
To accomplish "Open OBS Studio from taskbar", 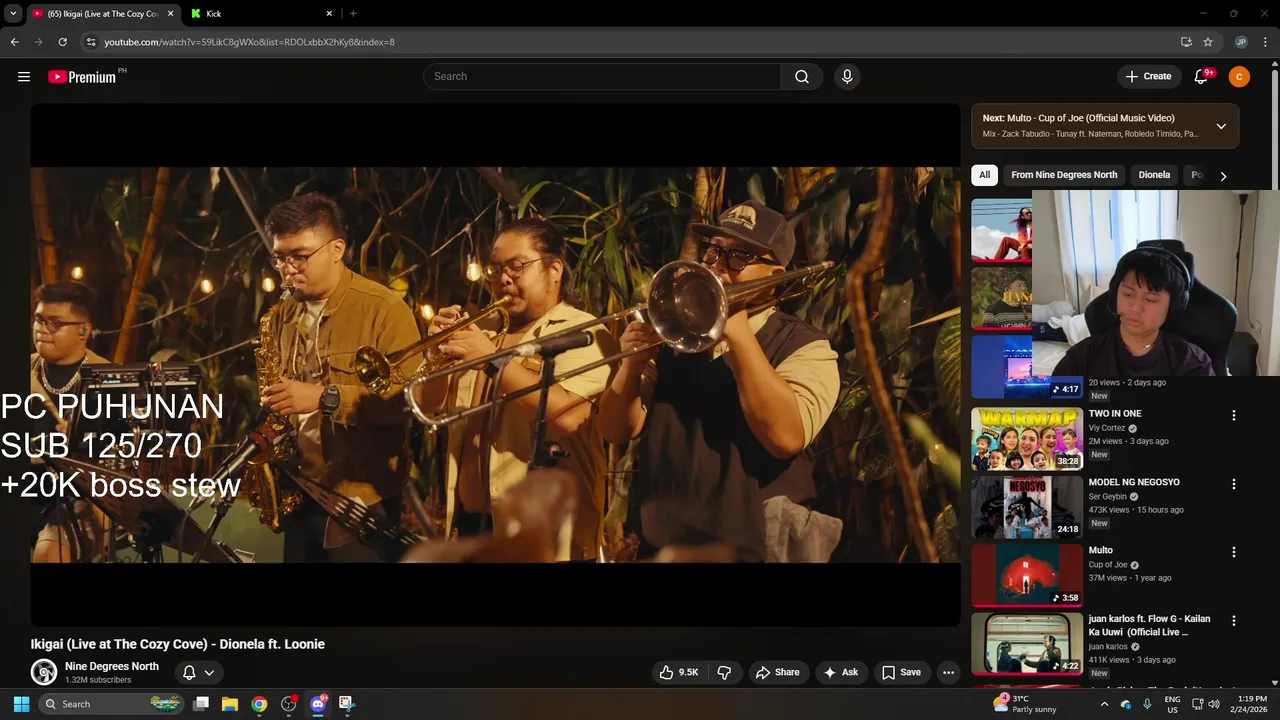I will (x=289, y=704).
